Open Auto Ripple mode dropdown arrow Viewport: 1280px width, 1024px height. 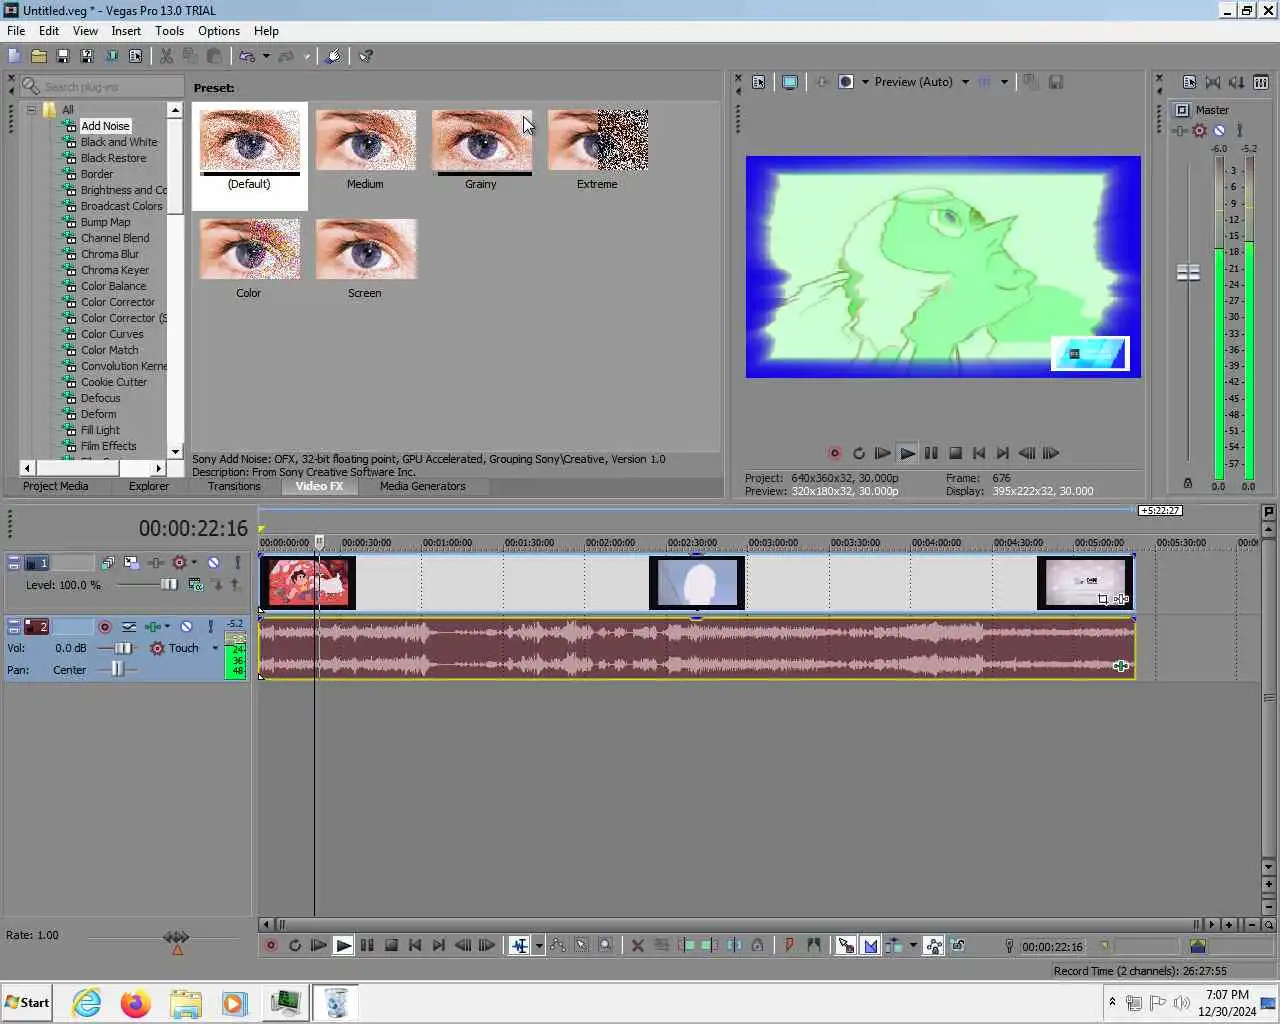tap(913, 945)
